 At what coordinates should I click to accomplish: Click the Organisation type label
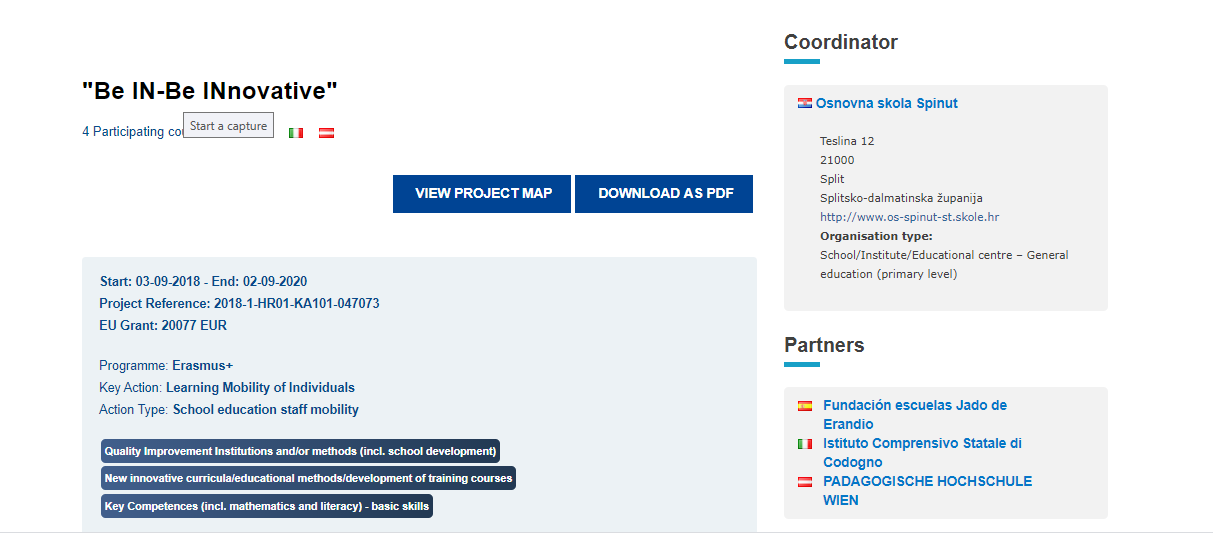[876, 236]
